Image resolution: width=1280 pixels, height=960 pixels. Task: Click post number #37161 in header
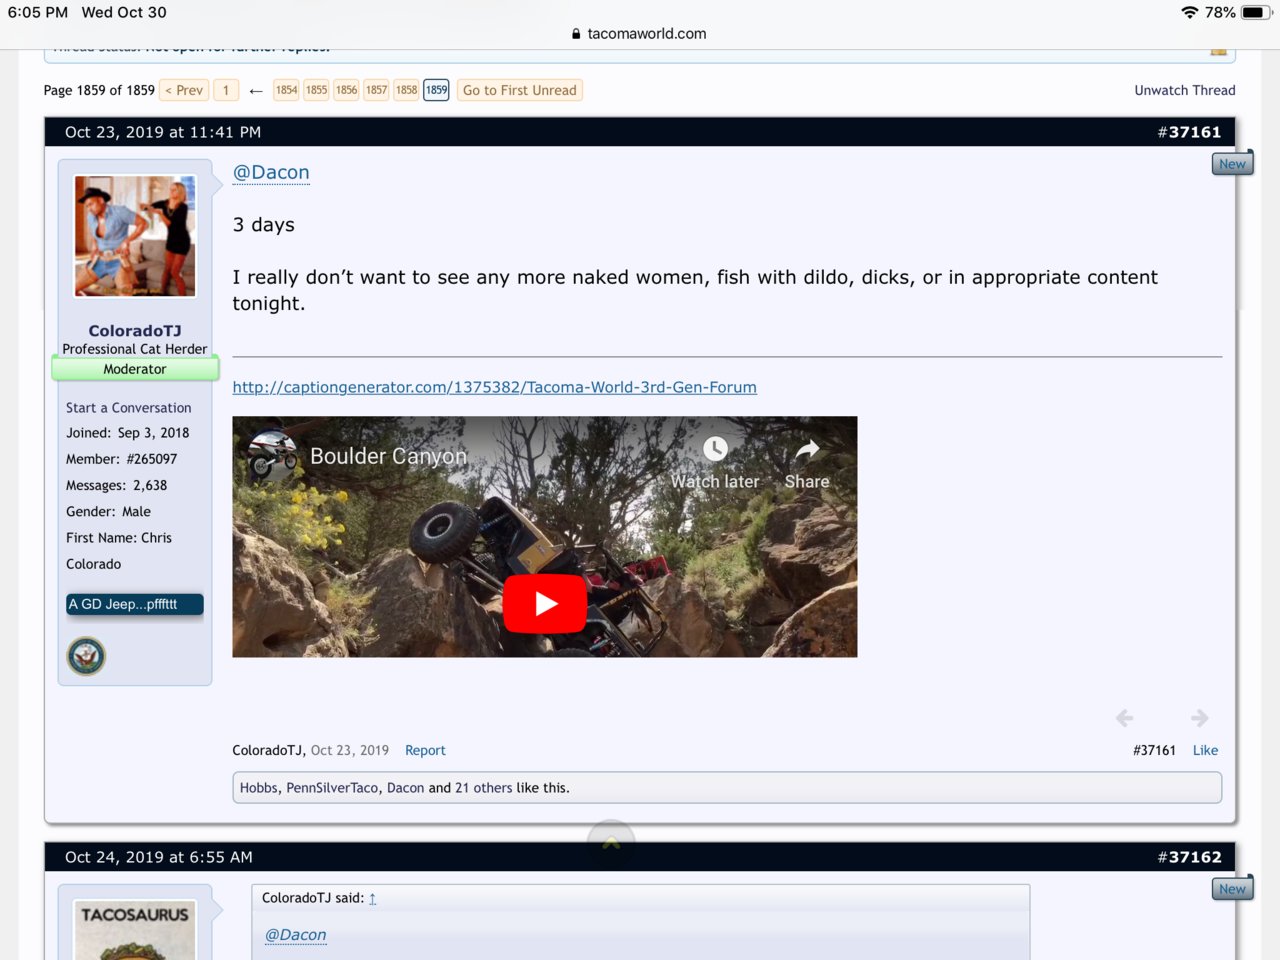tap(1189, 132)
